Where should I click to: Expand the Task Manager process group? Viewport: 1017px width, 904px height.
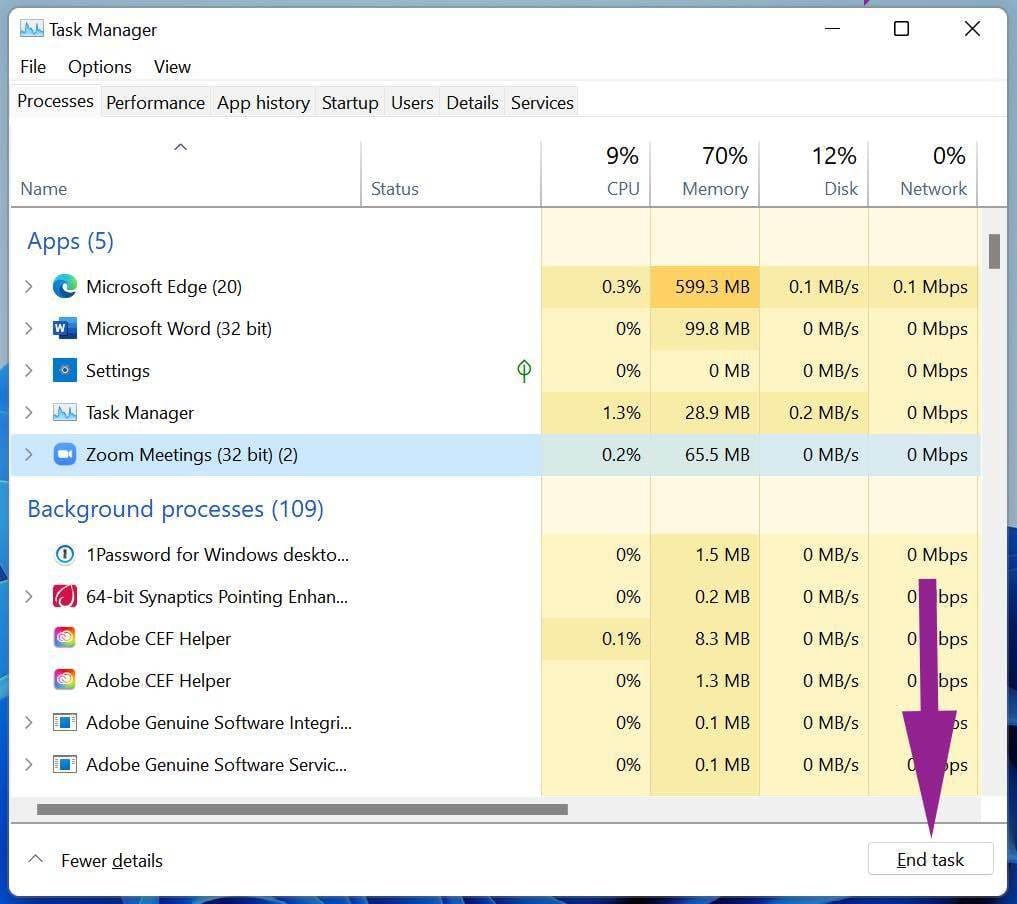pyautogui.click(x=29, y=412)
